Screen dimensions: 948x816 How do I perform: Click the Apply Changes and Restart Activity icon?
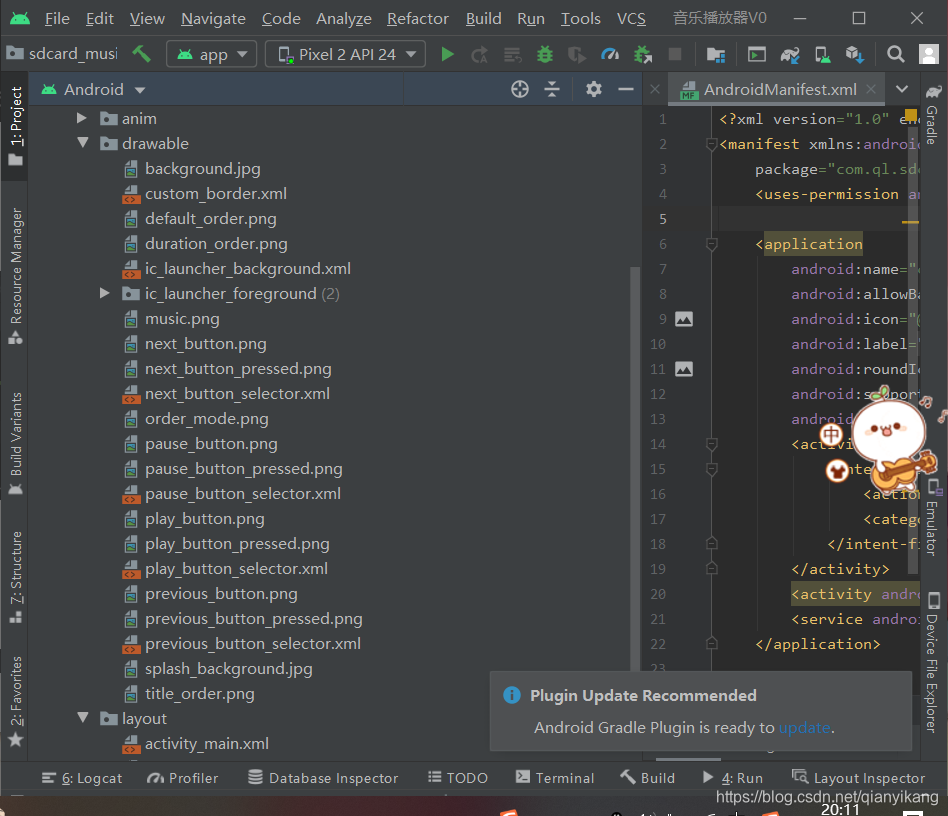click(x=480, y=55)
